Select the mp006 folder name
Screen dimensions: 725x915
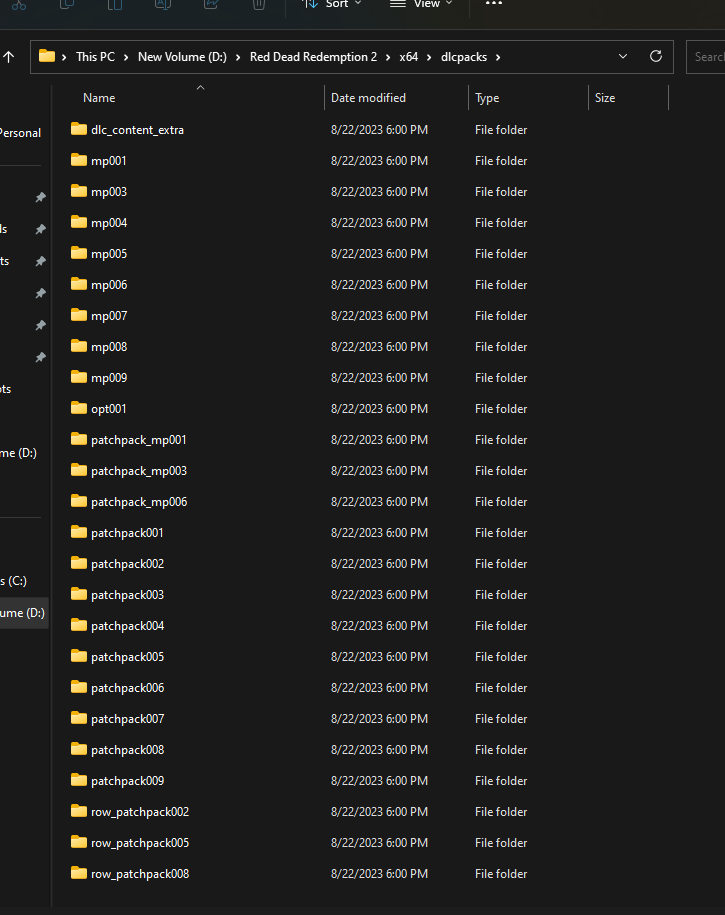109,284
